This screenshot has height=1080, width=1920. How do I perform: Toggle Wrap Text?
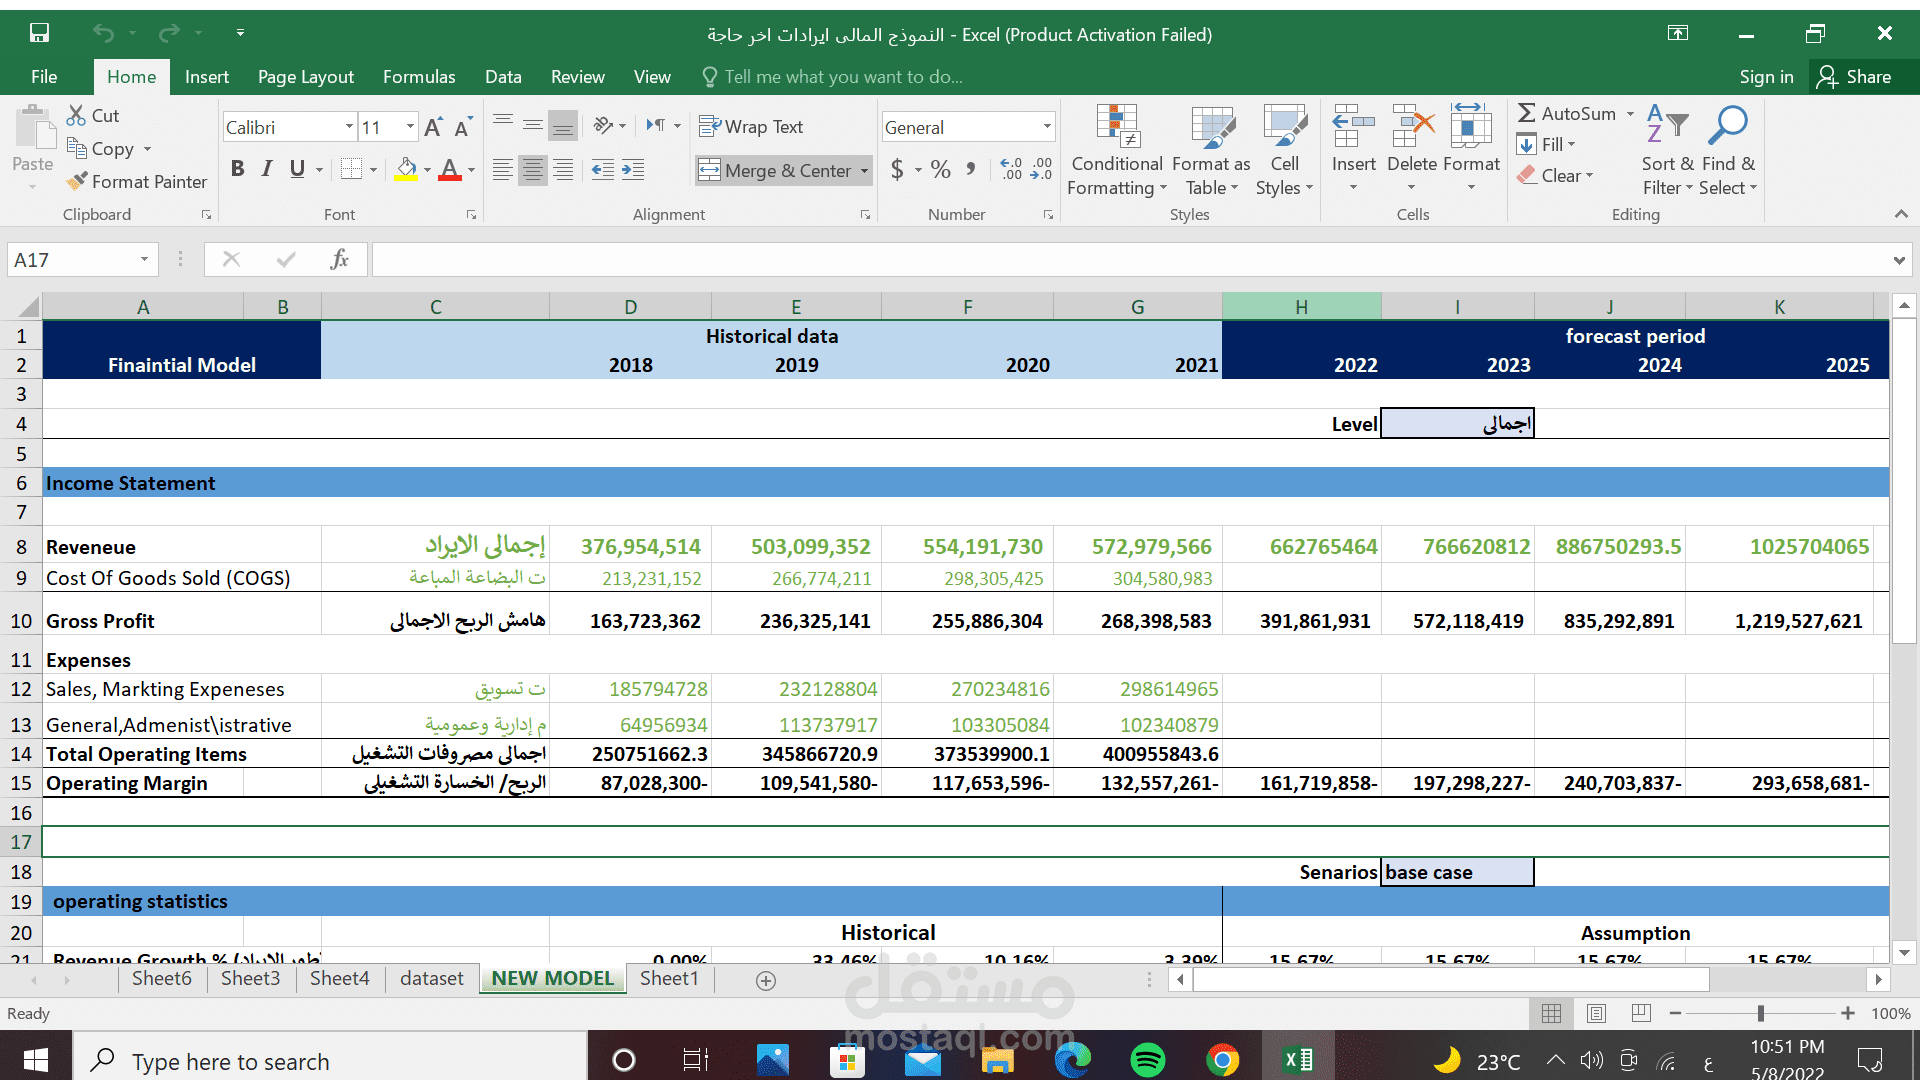pyautogui.click(x=751, y=126)
